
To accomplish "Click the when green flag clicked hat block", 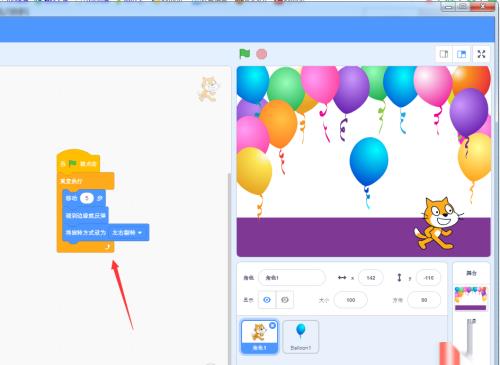I will point(79,161).
